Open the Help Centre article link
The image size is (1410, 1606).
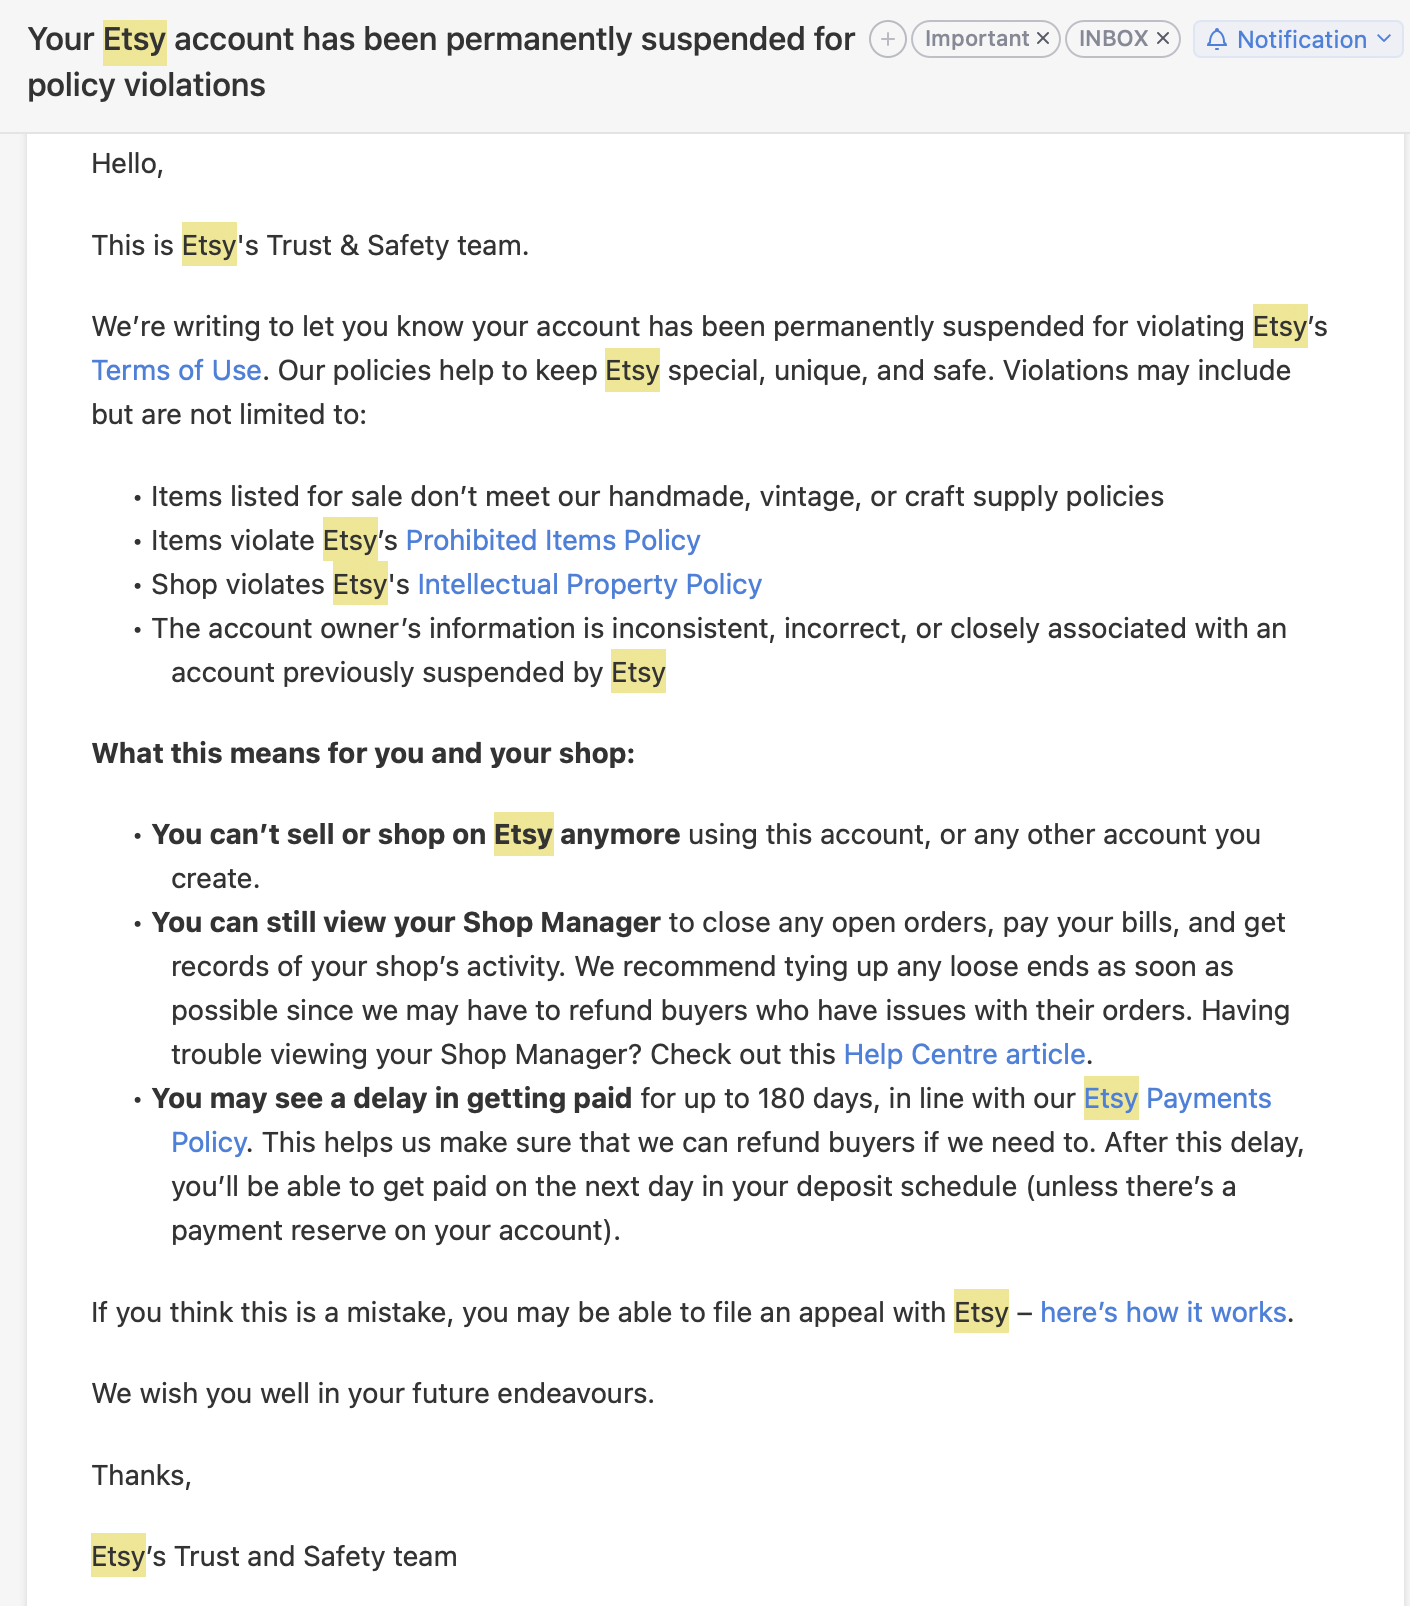point(964,1055)
